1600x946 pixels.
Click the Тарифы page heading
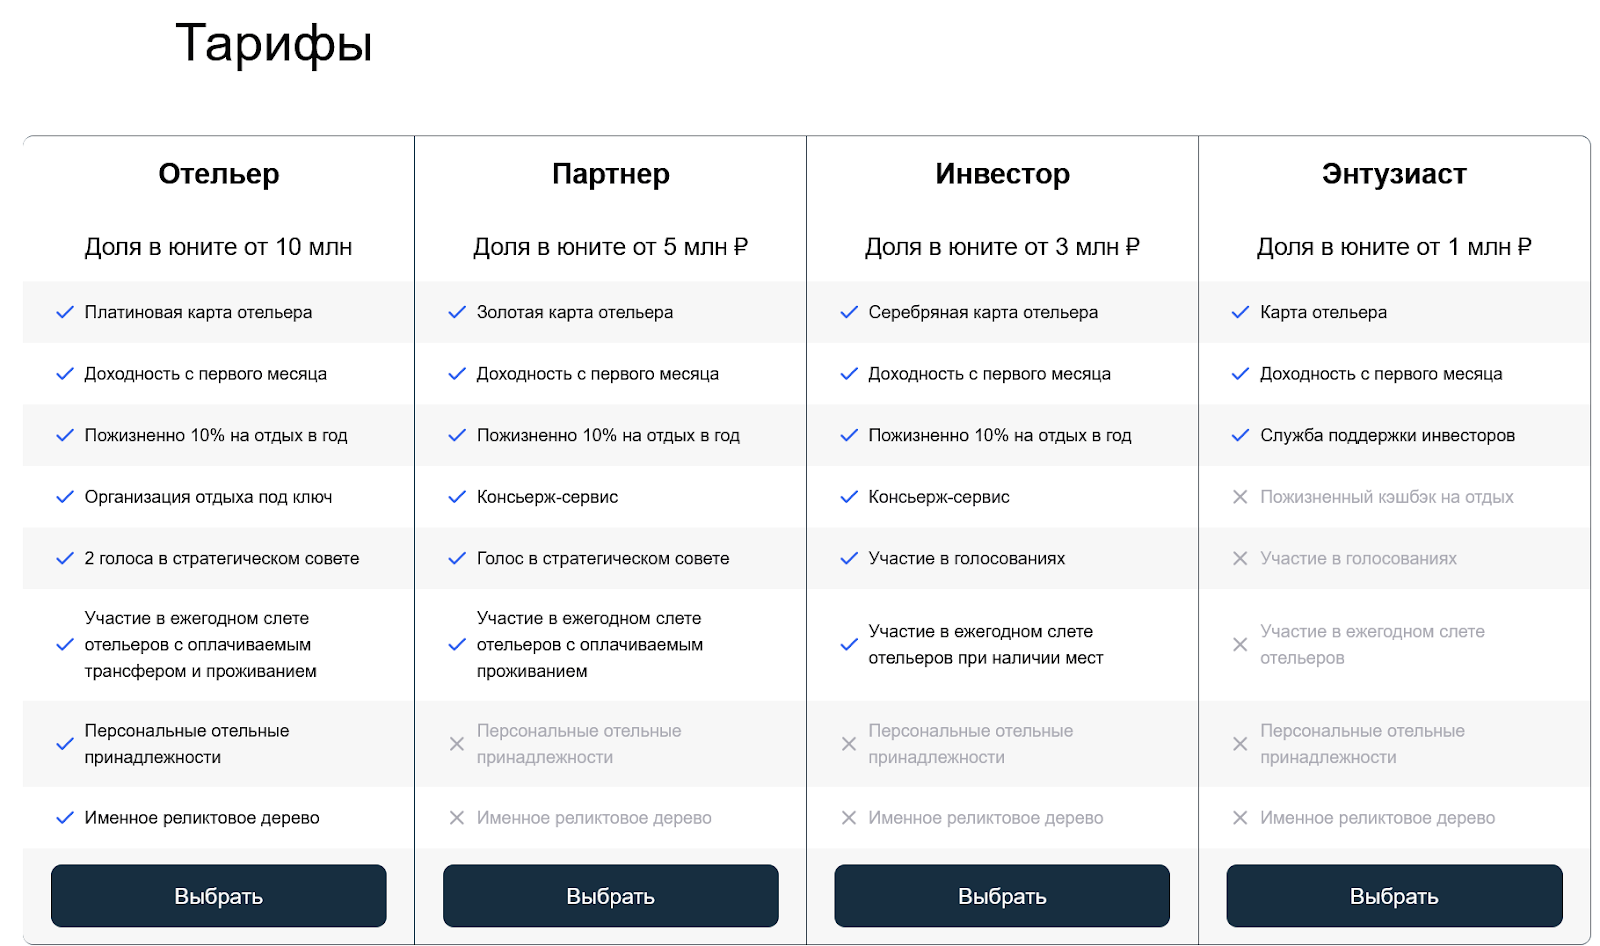point(274,45)
